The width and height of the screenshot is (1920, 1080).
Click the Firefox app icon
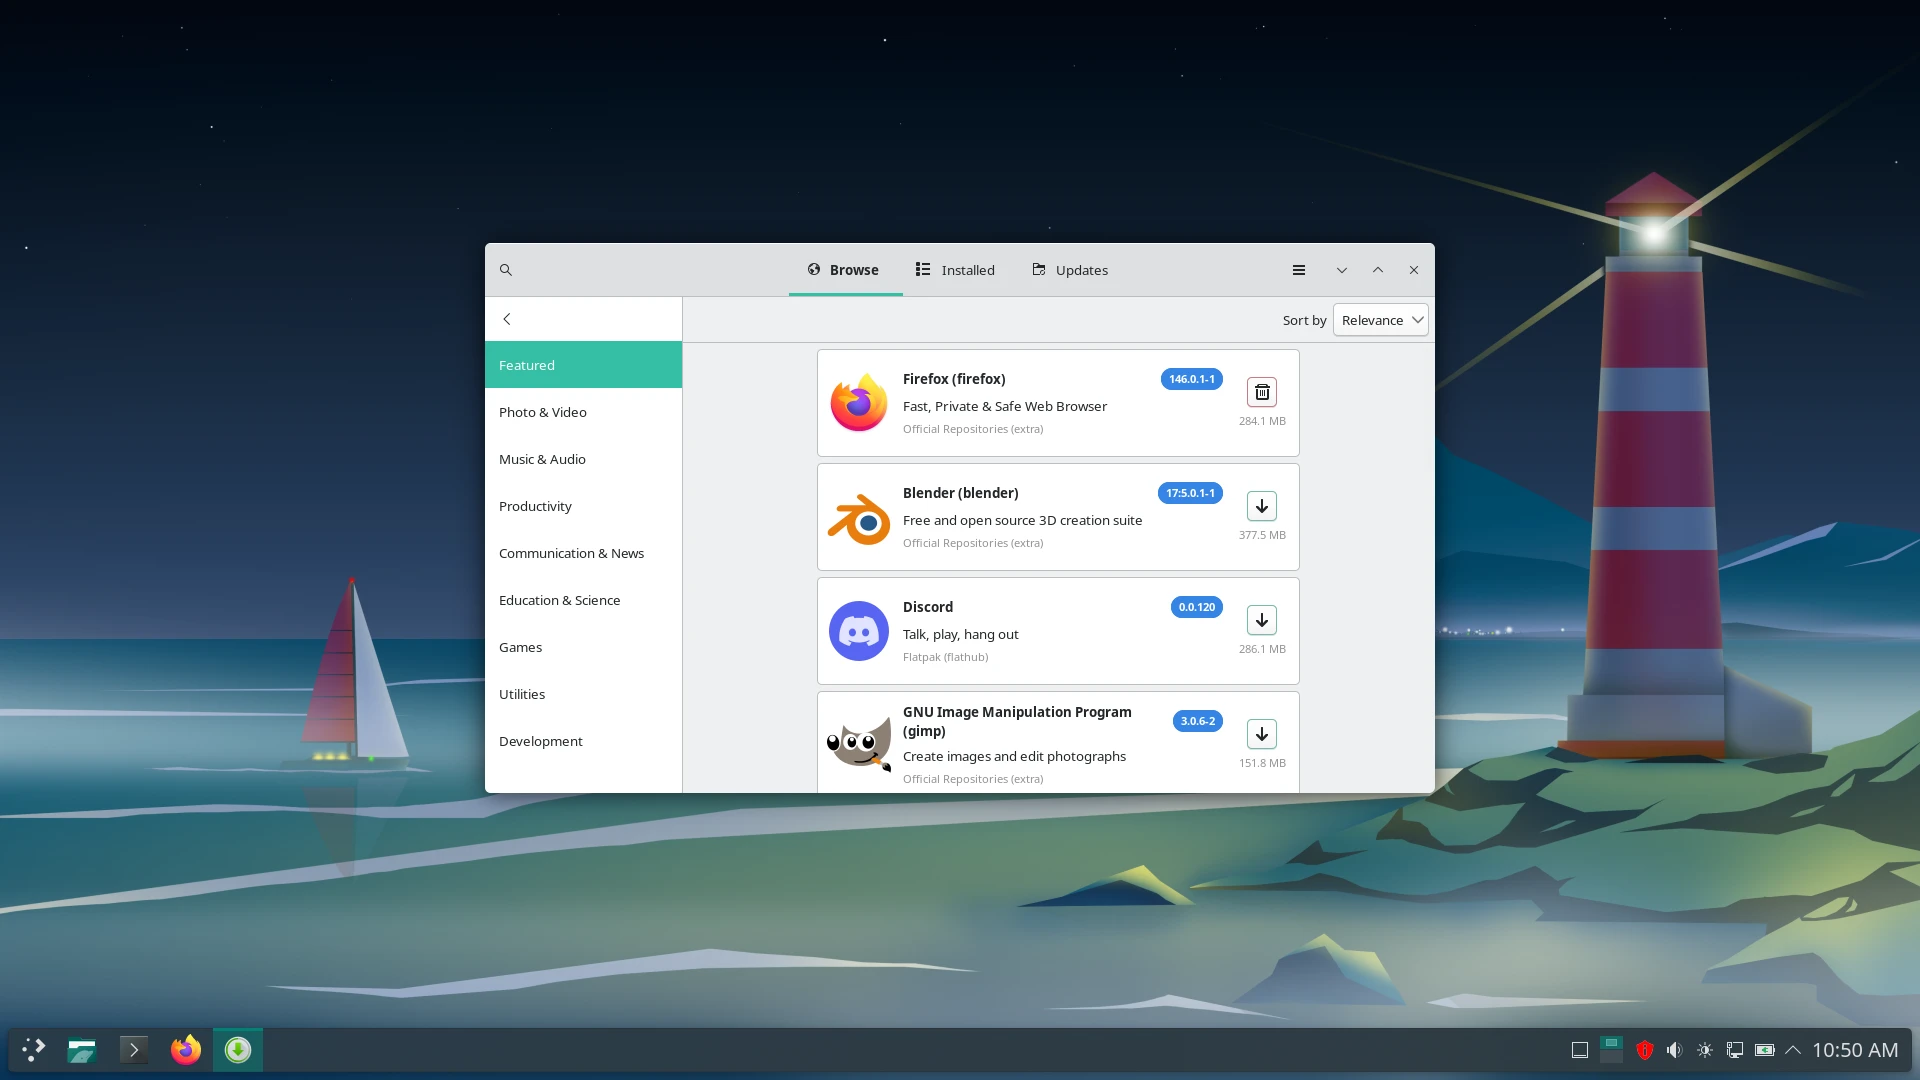pos(859,403)
